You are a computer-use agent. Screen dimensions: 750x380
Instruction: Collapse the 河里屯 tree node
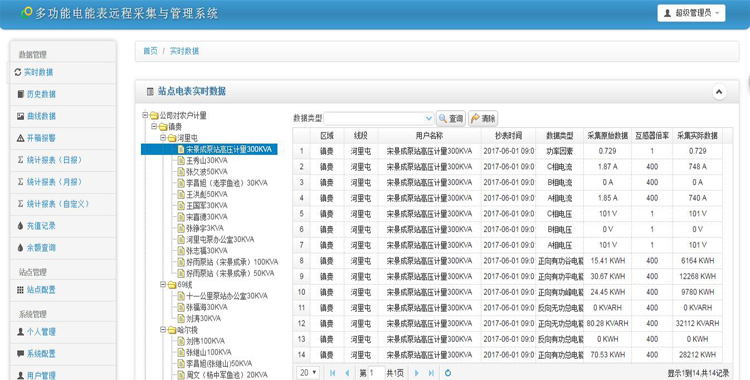[x=163, y=138]
